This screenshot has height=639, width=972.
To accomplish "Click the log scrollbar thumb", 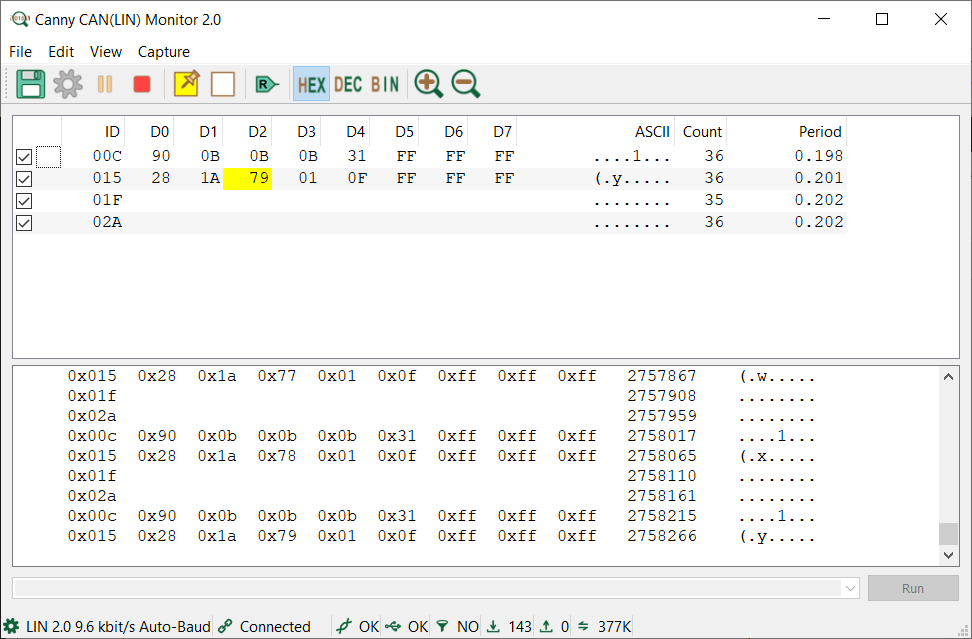I will point(948,534).
